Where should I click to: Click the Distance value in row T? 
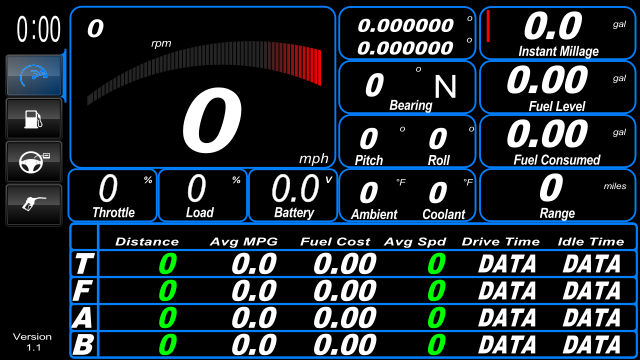pyautogui.click(x=168, y=264)
